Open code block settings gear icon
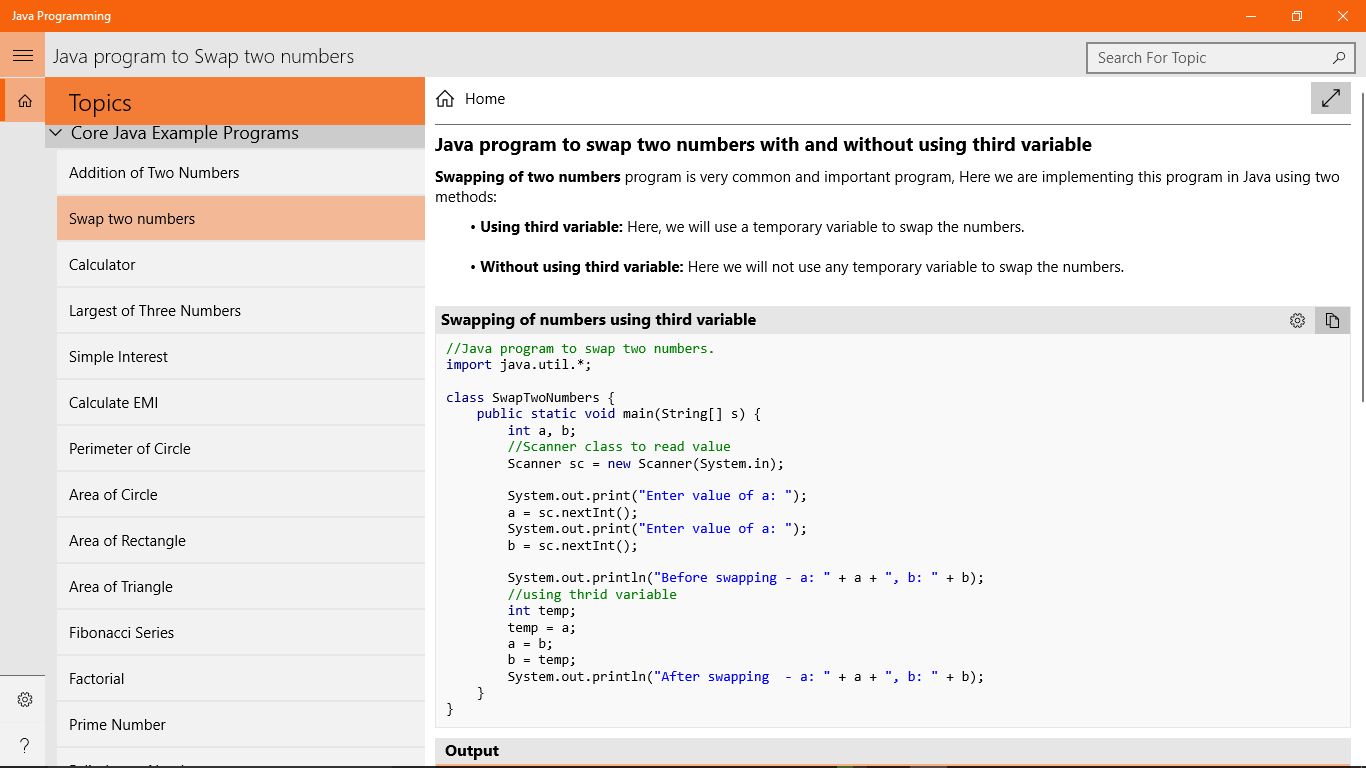The width and height of the screenshot is (1366, 768). [1297, 320]
